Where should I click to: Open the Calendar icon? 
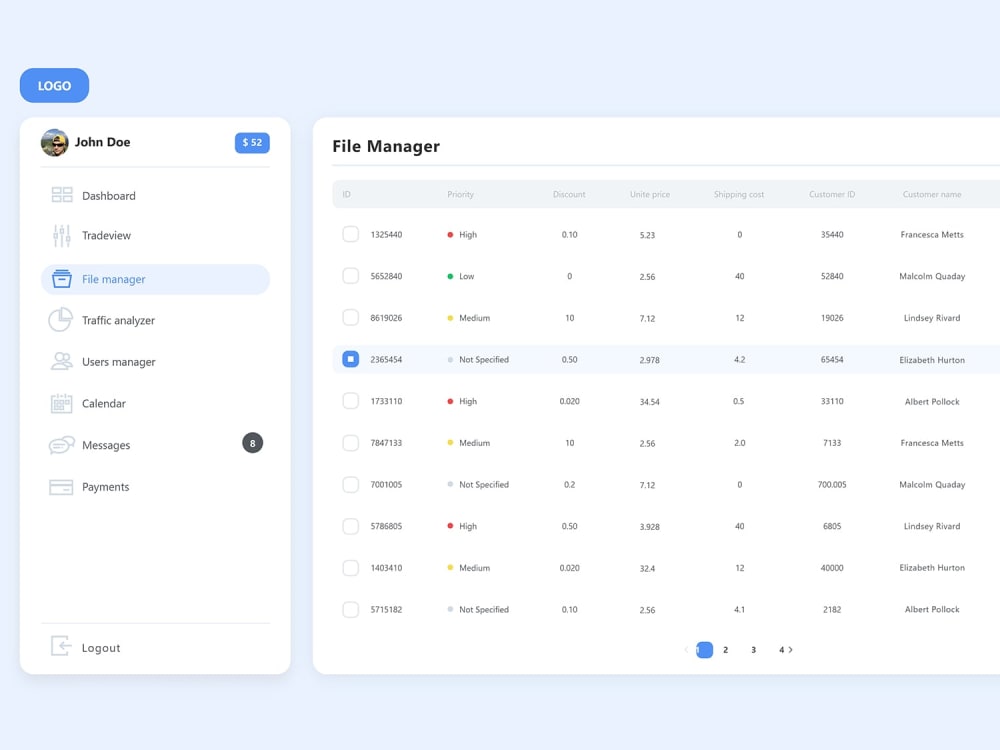click(61, 404)
